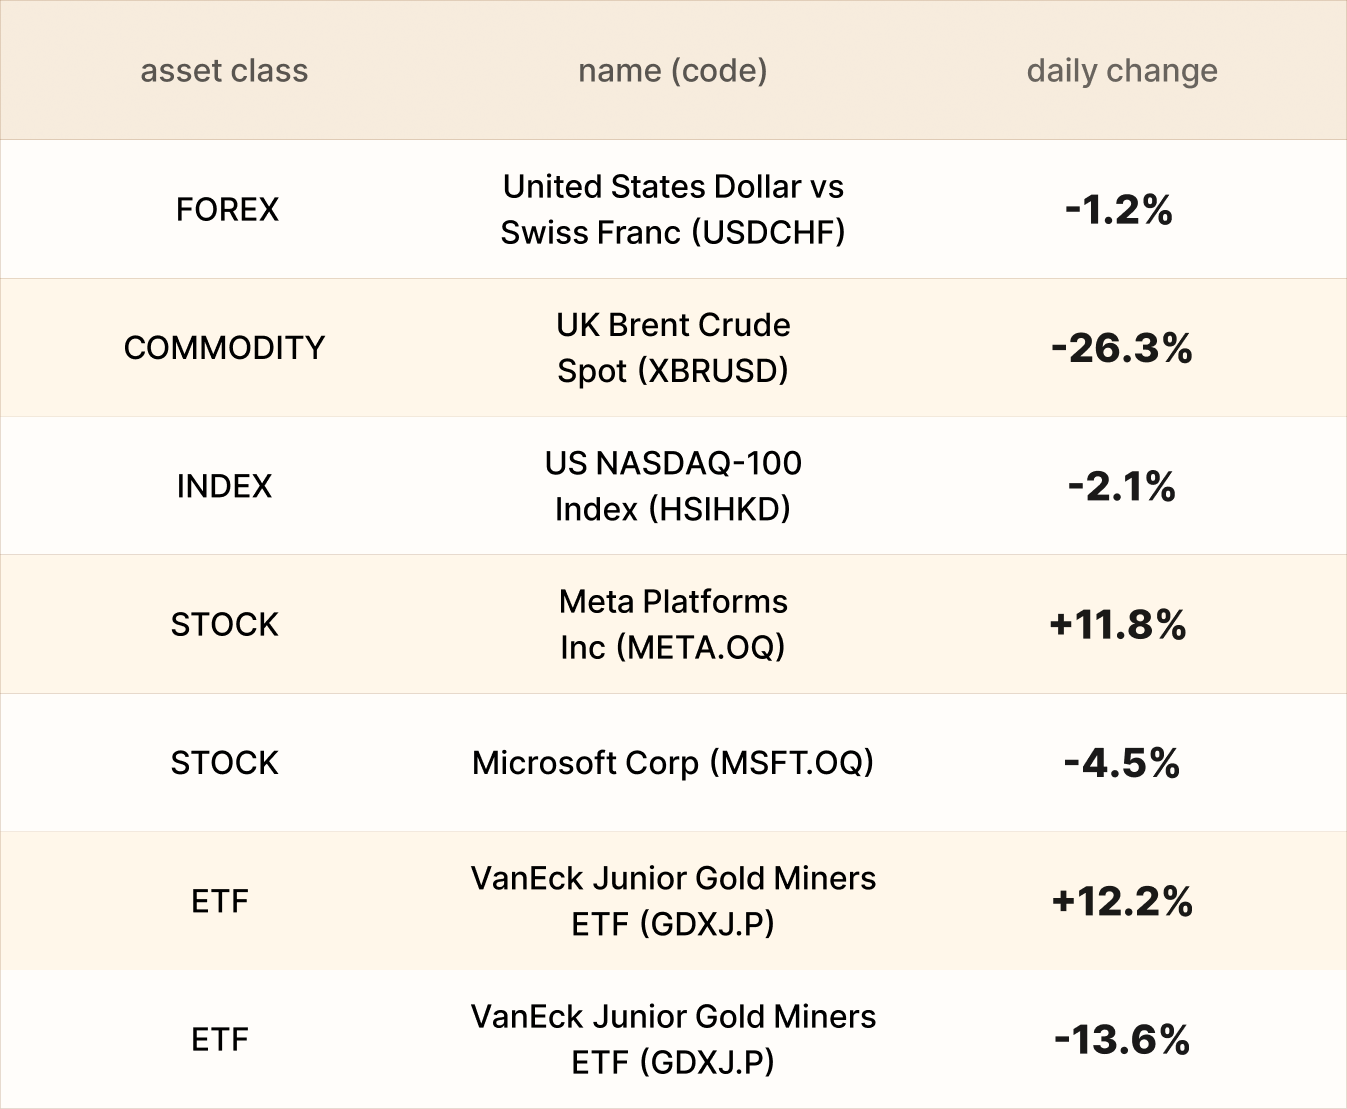Click the +12.2% daily change value
The height and width of the screenshot is (1109, 1347).
[1121, 901]
